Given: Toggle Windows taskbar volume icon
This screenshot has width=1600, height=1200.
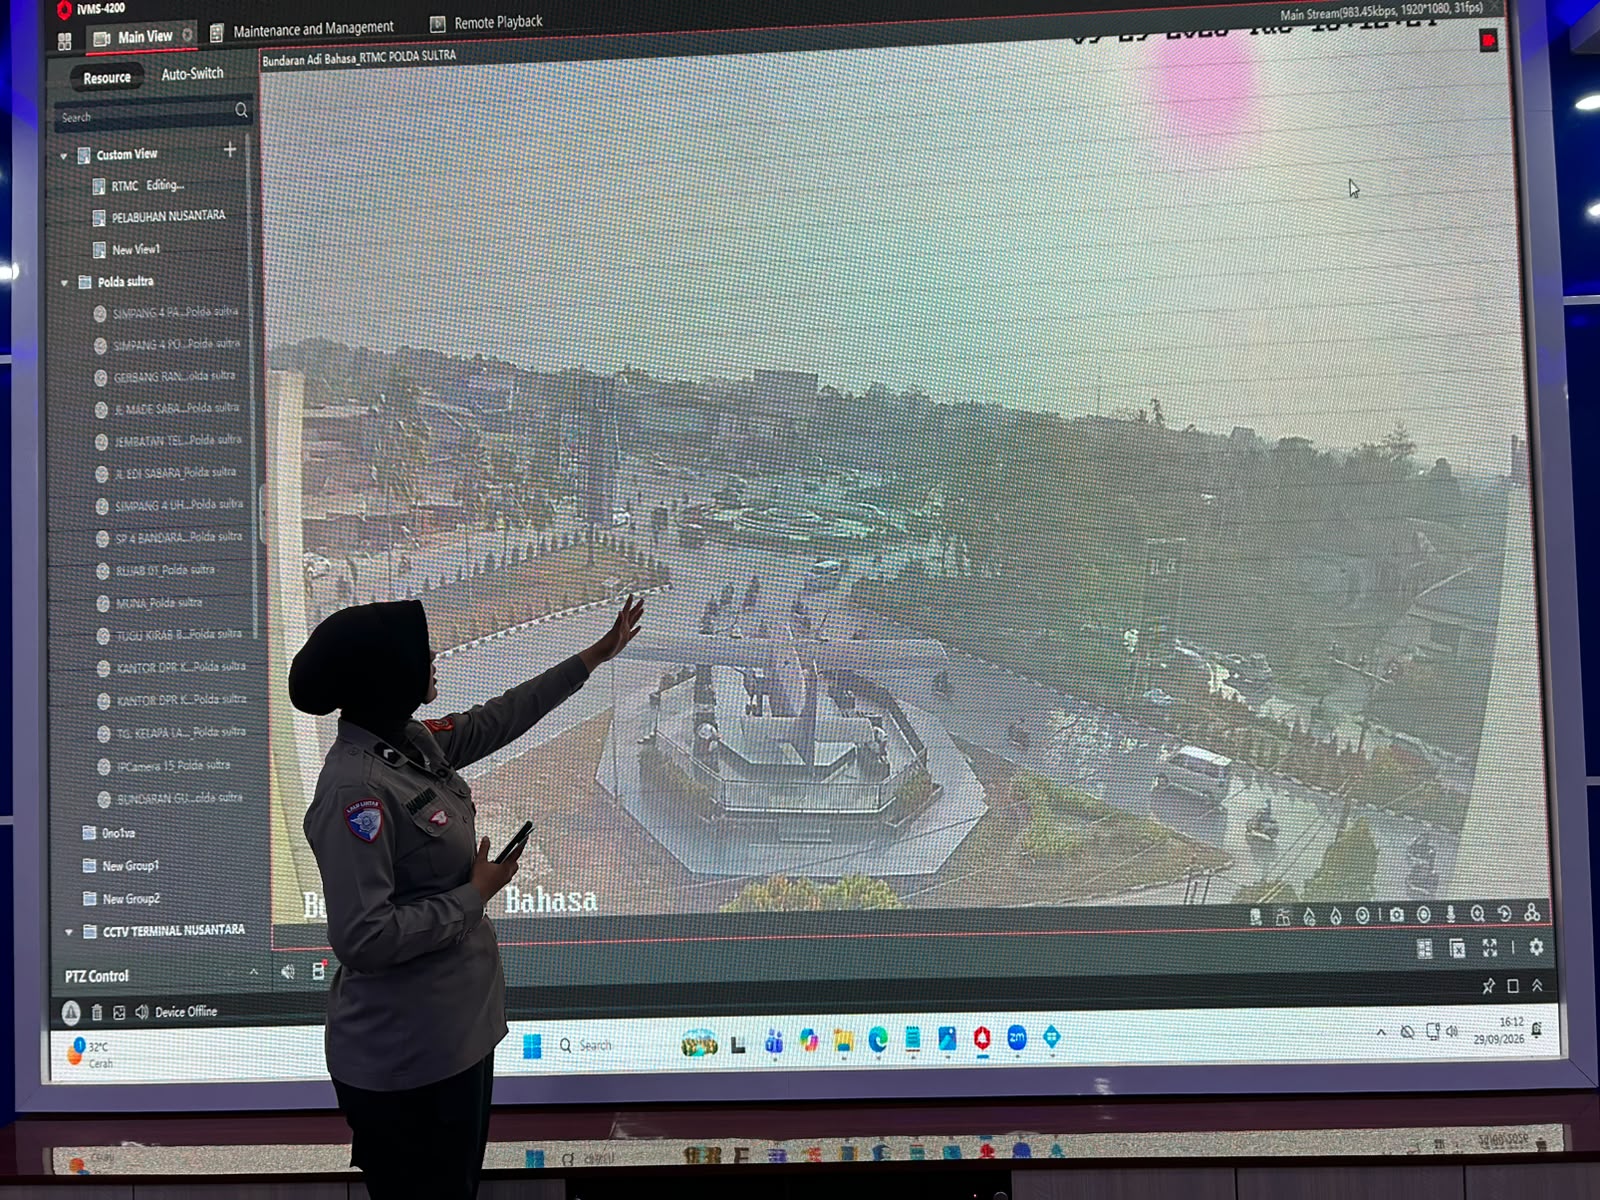Looking at the screenshot, I should click(x=1453, y=1031).
